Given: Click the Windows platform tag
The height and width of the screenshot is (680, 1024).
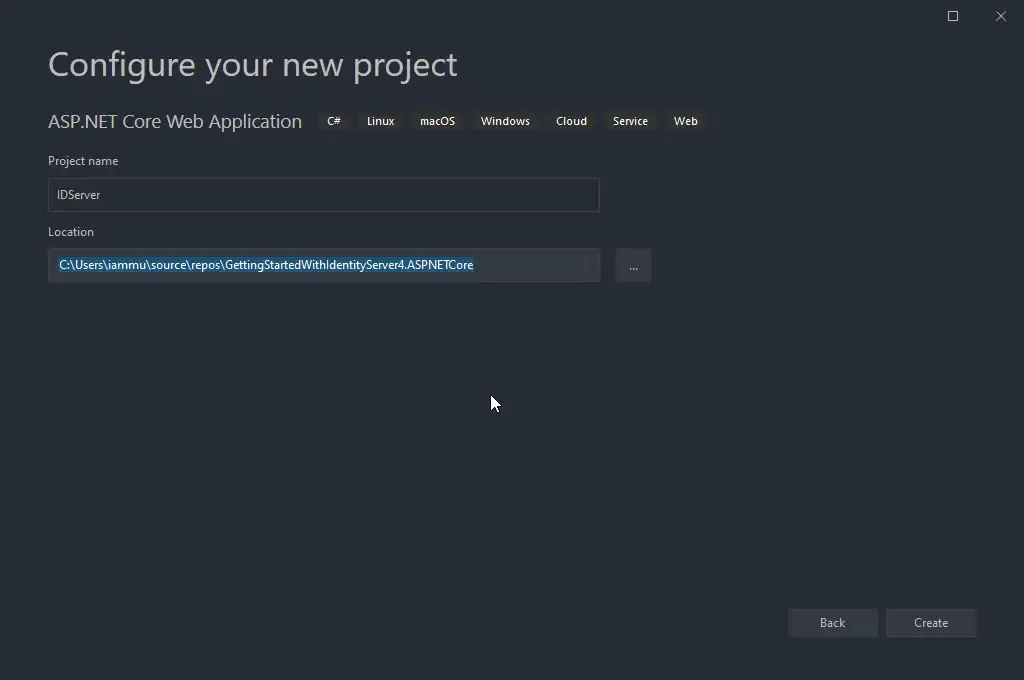Looking at the screenshot, I should click(x=505, y=120).
